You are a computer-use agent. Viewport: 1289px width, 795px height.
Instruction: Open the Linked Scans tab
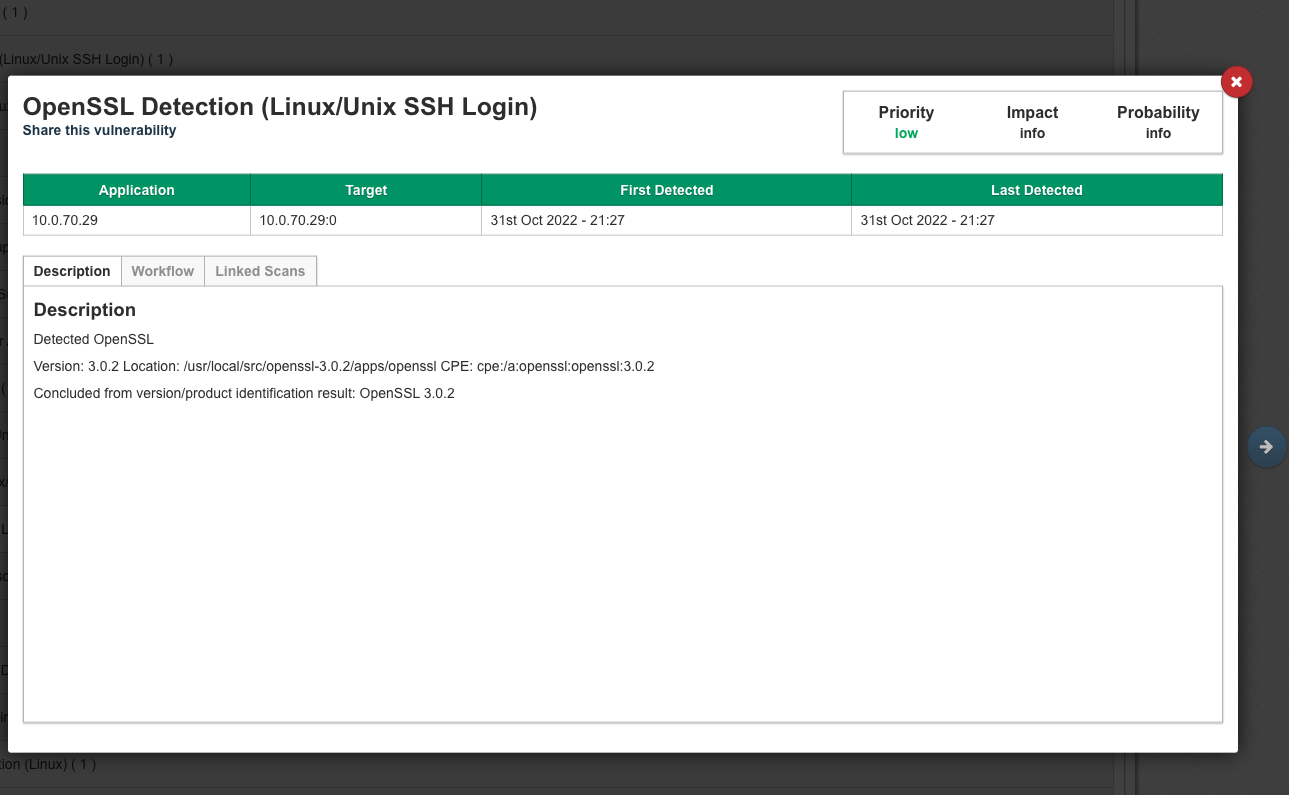click(260, 271)
